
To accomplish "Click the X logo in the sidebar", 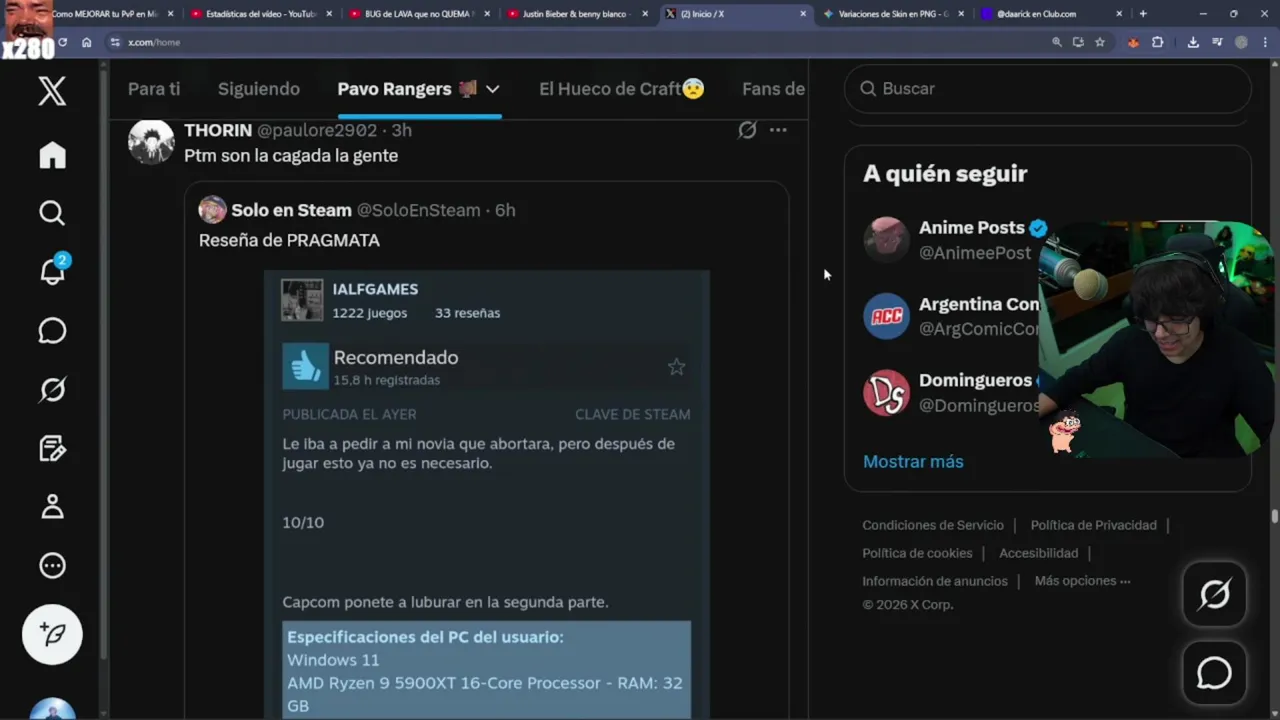I will 52,91.
